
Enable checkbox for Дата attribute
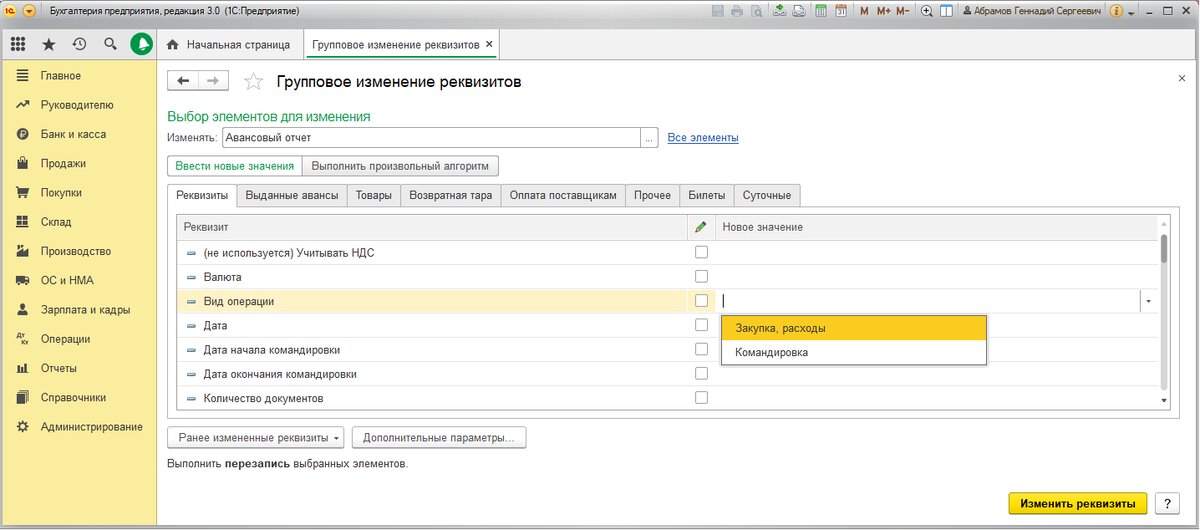(x=701, y=325)
